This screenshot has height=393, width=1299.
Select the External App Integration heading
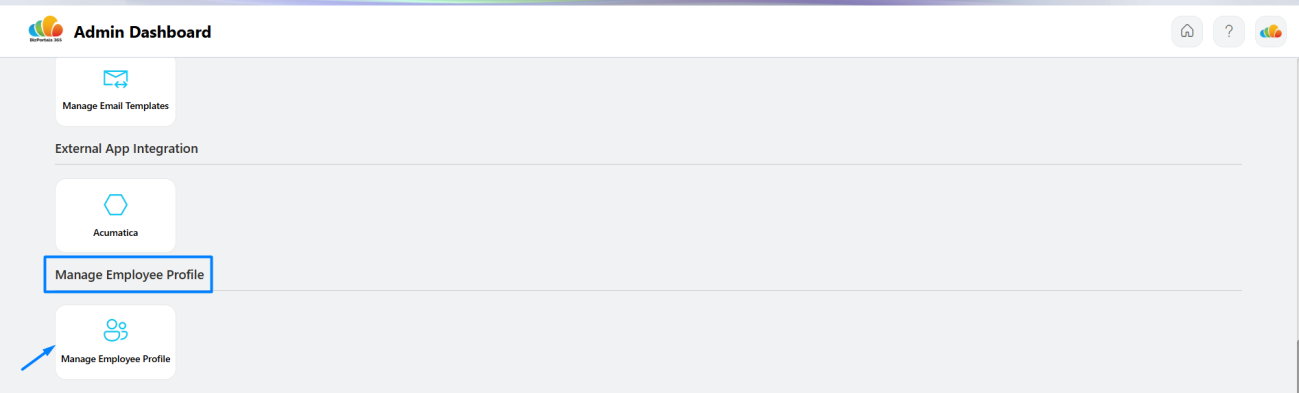[x=127, y=148]
